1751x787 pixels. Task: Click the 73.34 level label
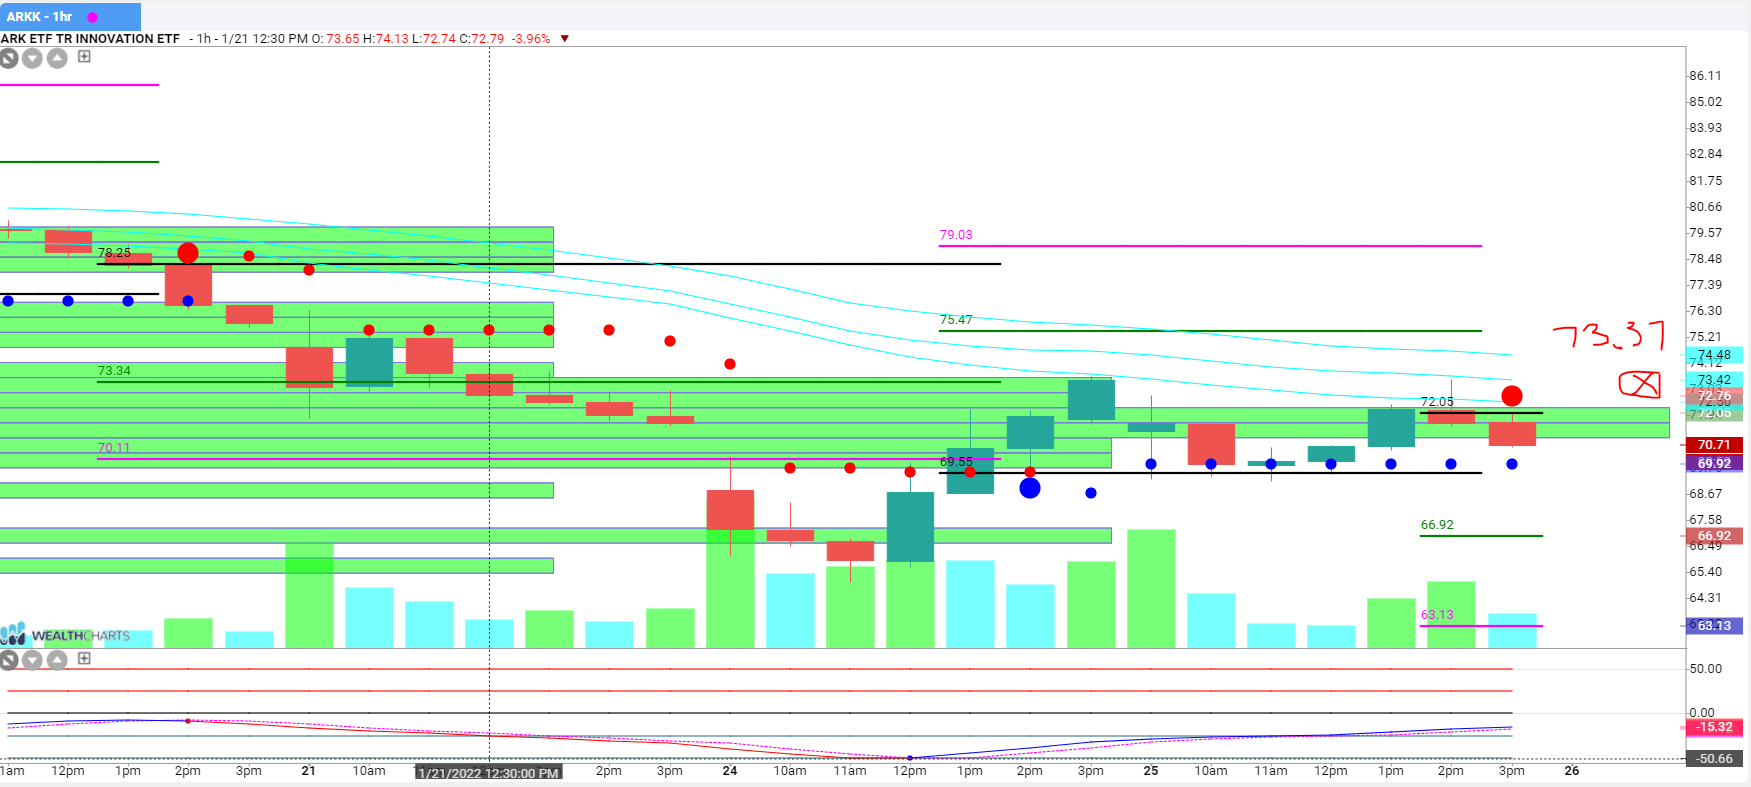click(114, 371)
